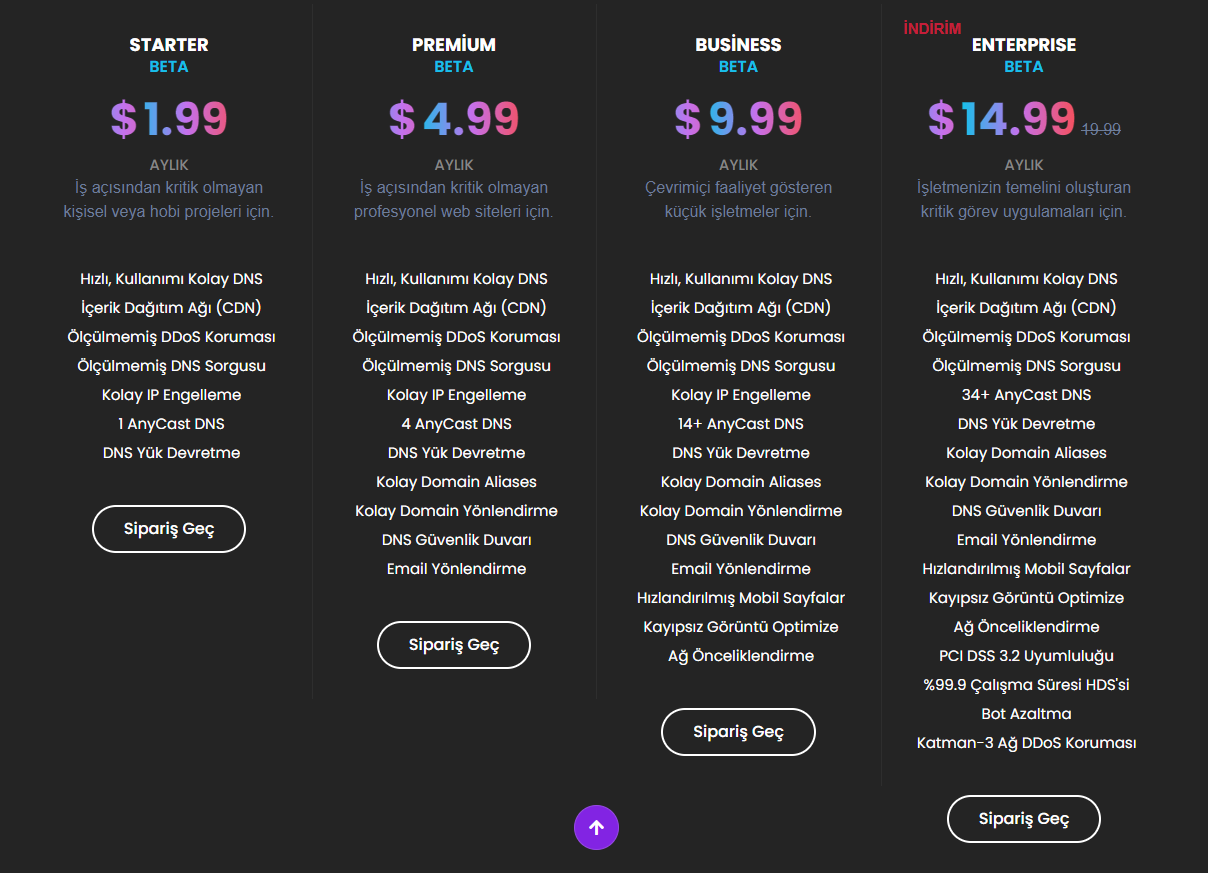This screenshot has width=1208, height=873.
Task: Select the PREMİUM plan title
Action: 453,45
